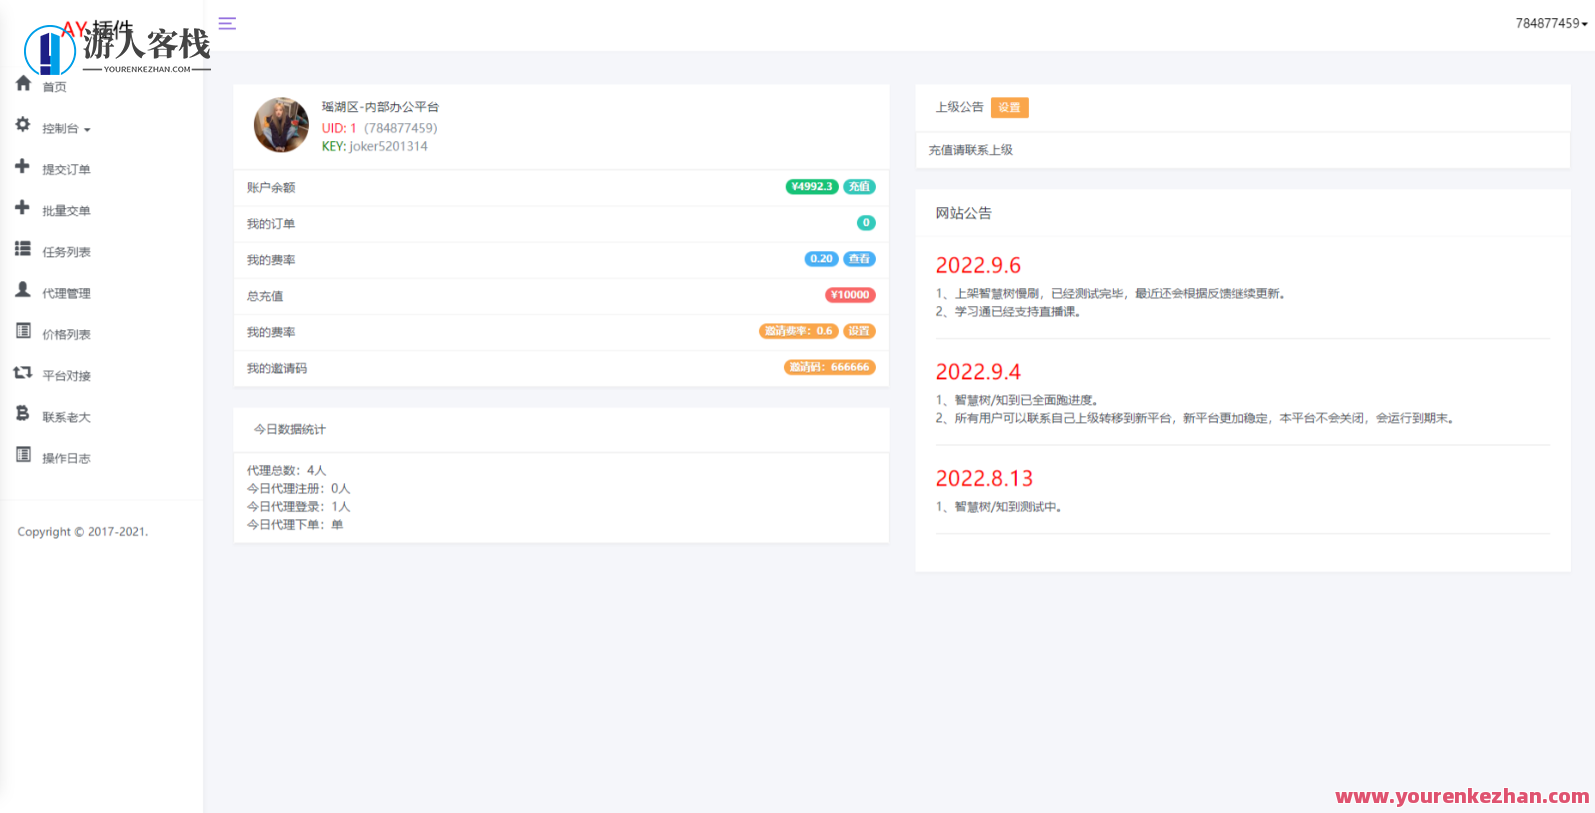
Task: Click the gear icon next to 控制台
Action: 23,125
